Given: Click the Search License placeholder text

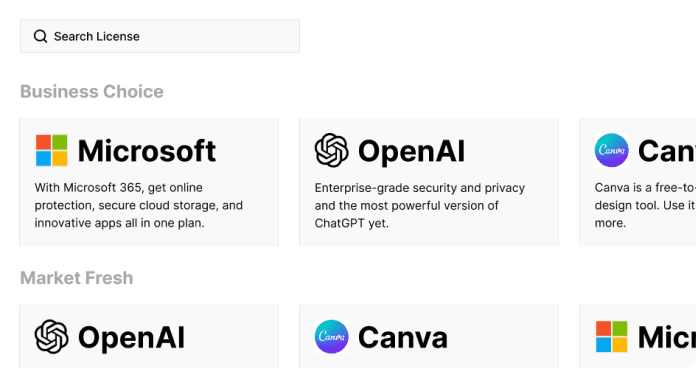Looking at the screenshot, I should coord(97,36).
